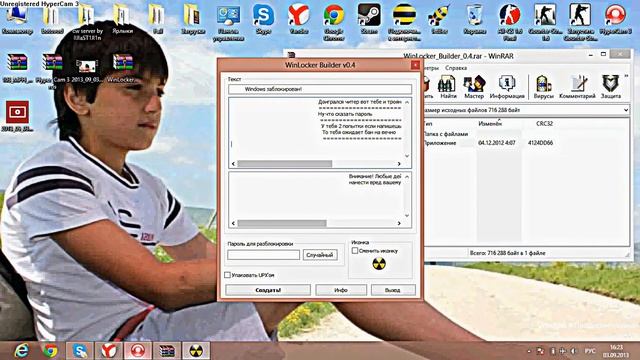
Task: Enable the Сменить иконку checkbox
Action: point(355,251)
